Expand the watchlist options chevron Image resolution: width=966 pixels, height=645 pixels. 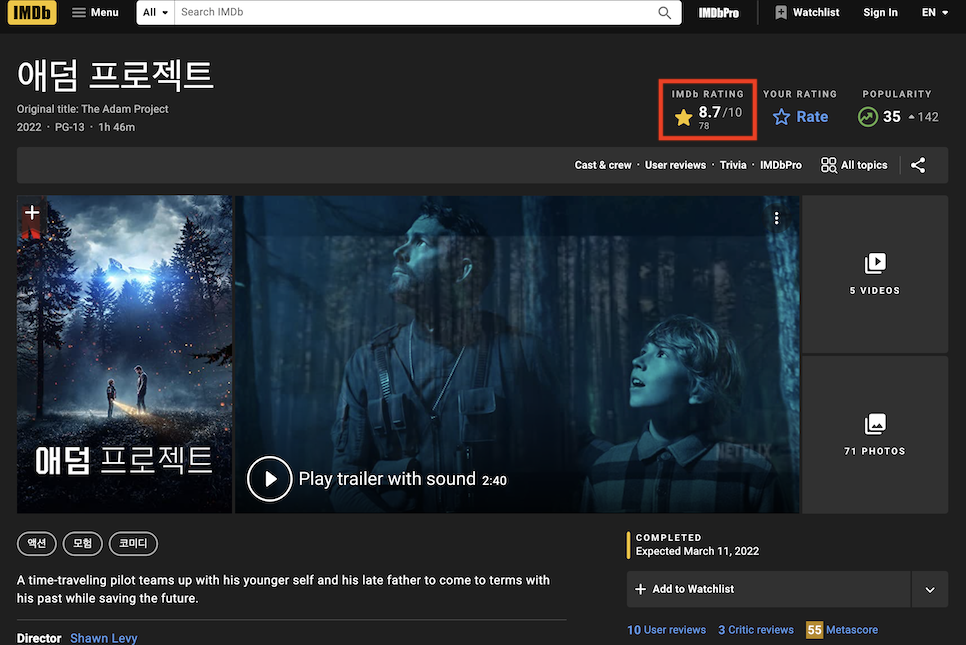point(930,589)
